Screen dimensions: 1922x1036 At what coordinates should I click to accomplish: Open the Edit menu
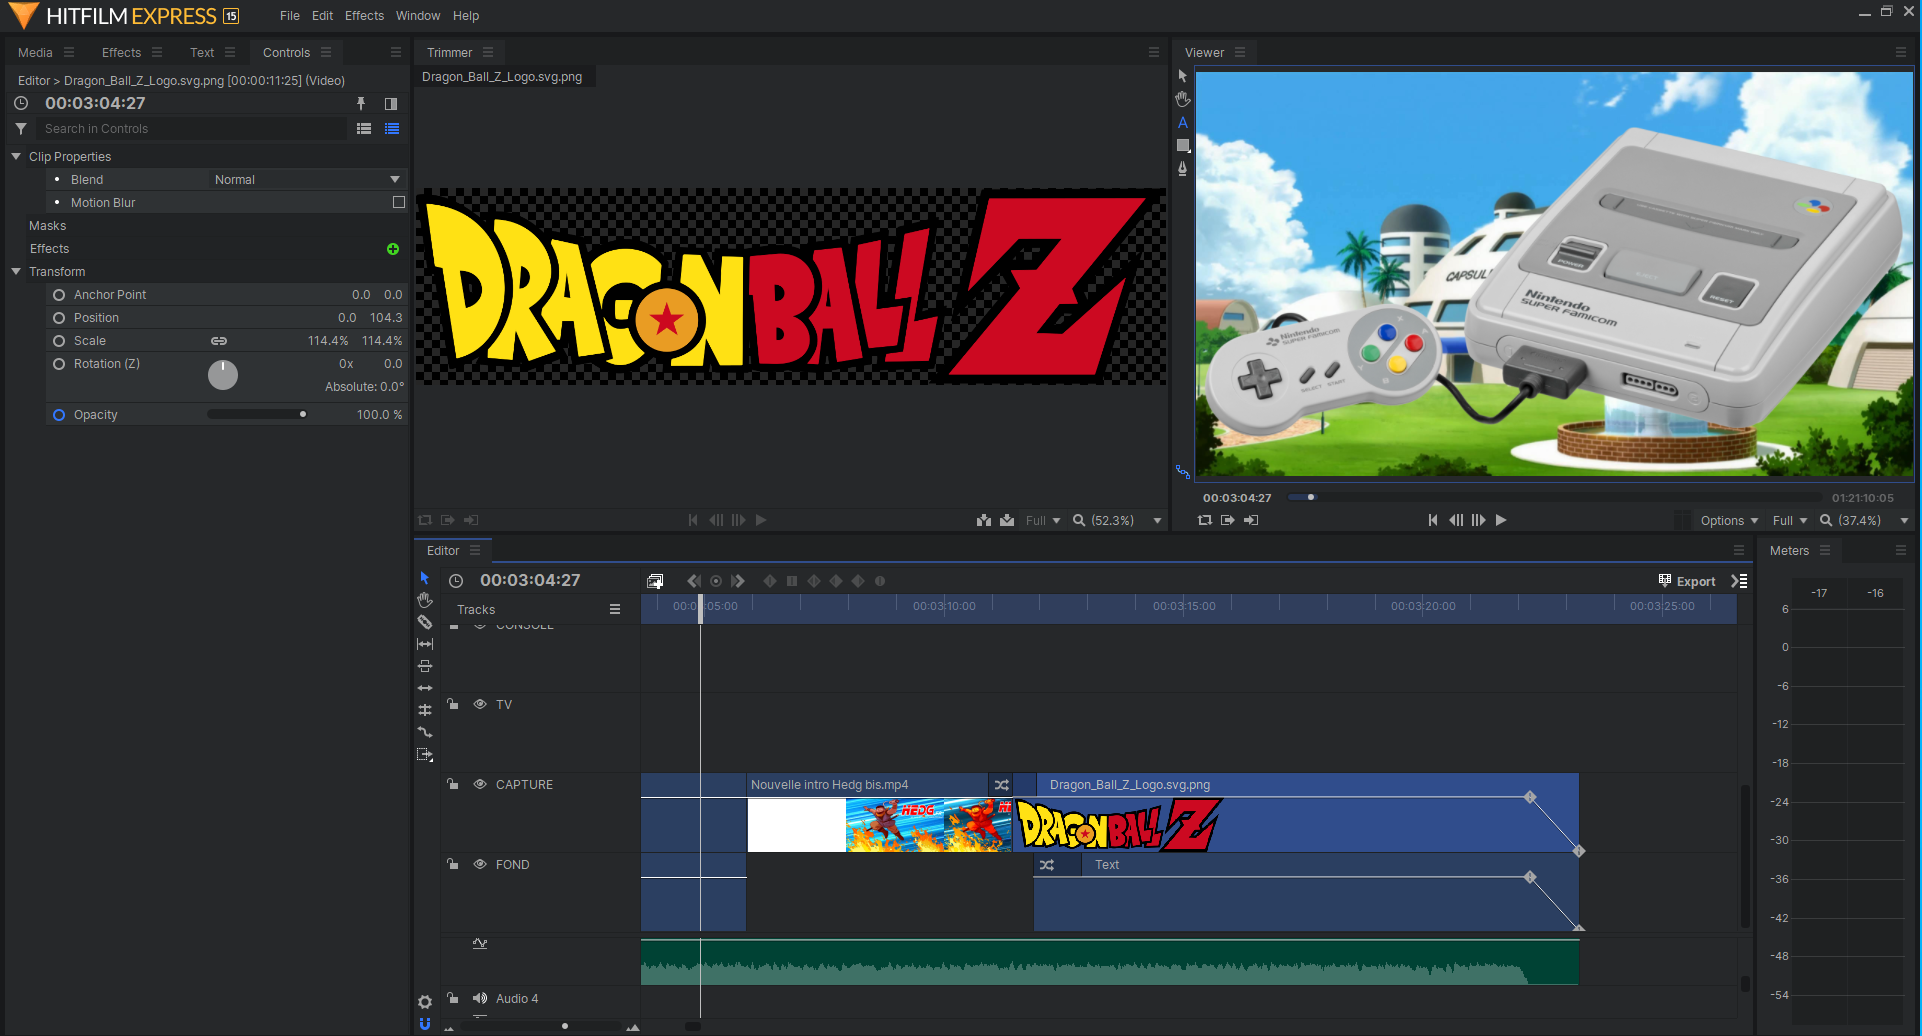322,16
